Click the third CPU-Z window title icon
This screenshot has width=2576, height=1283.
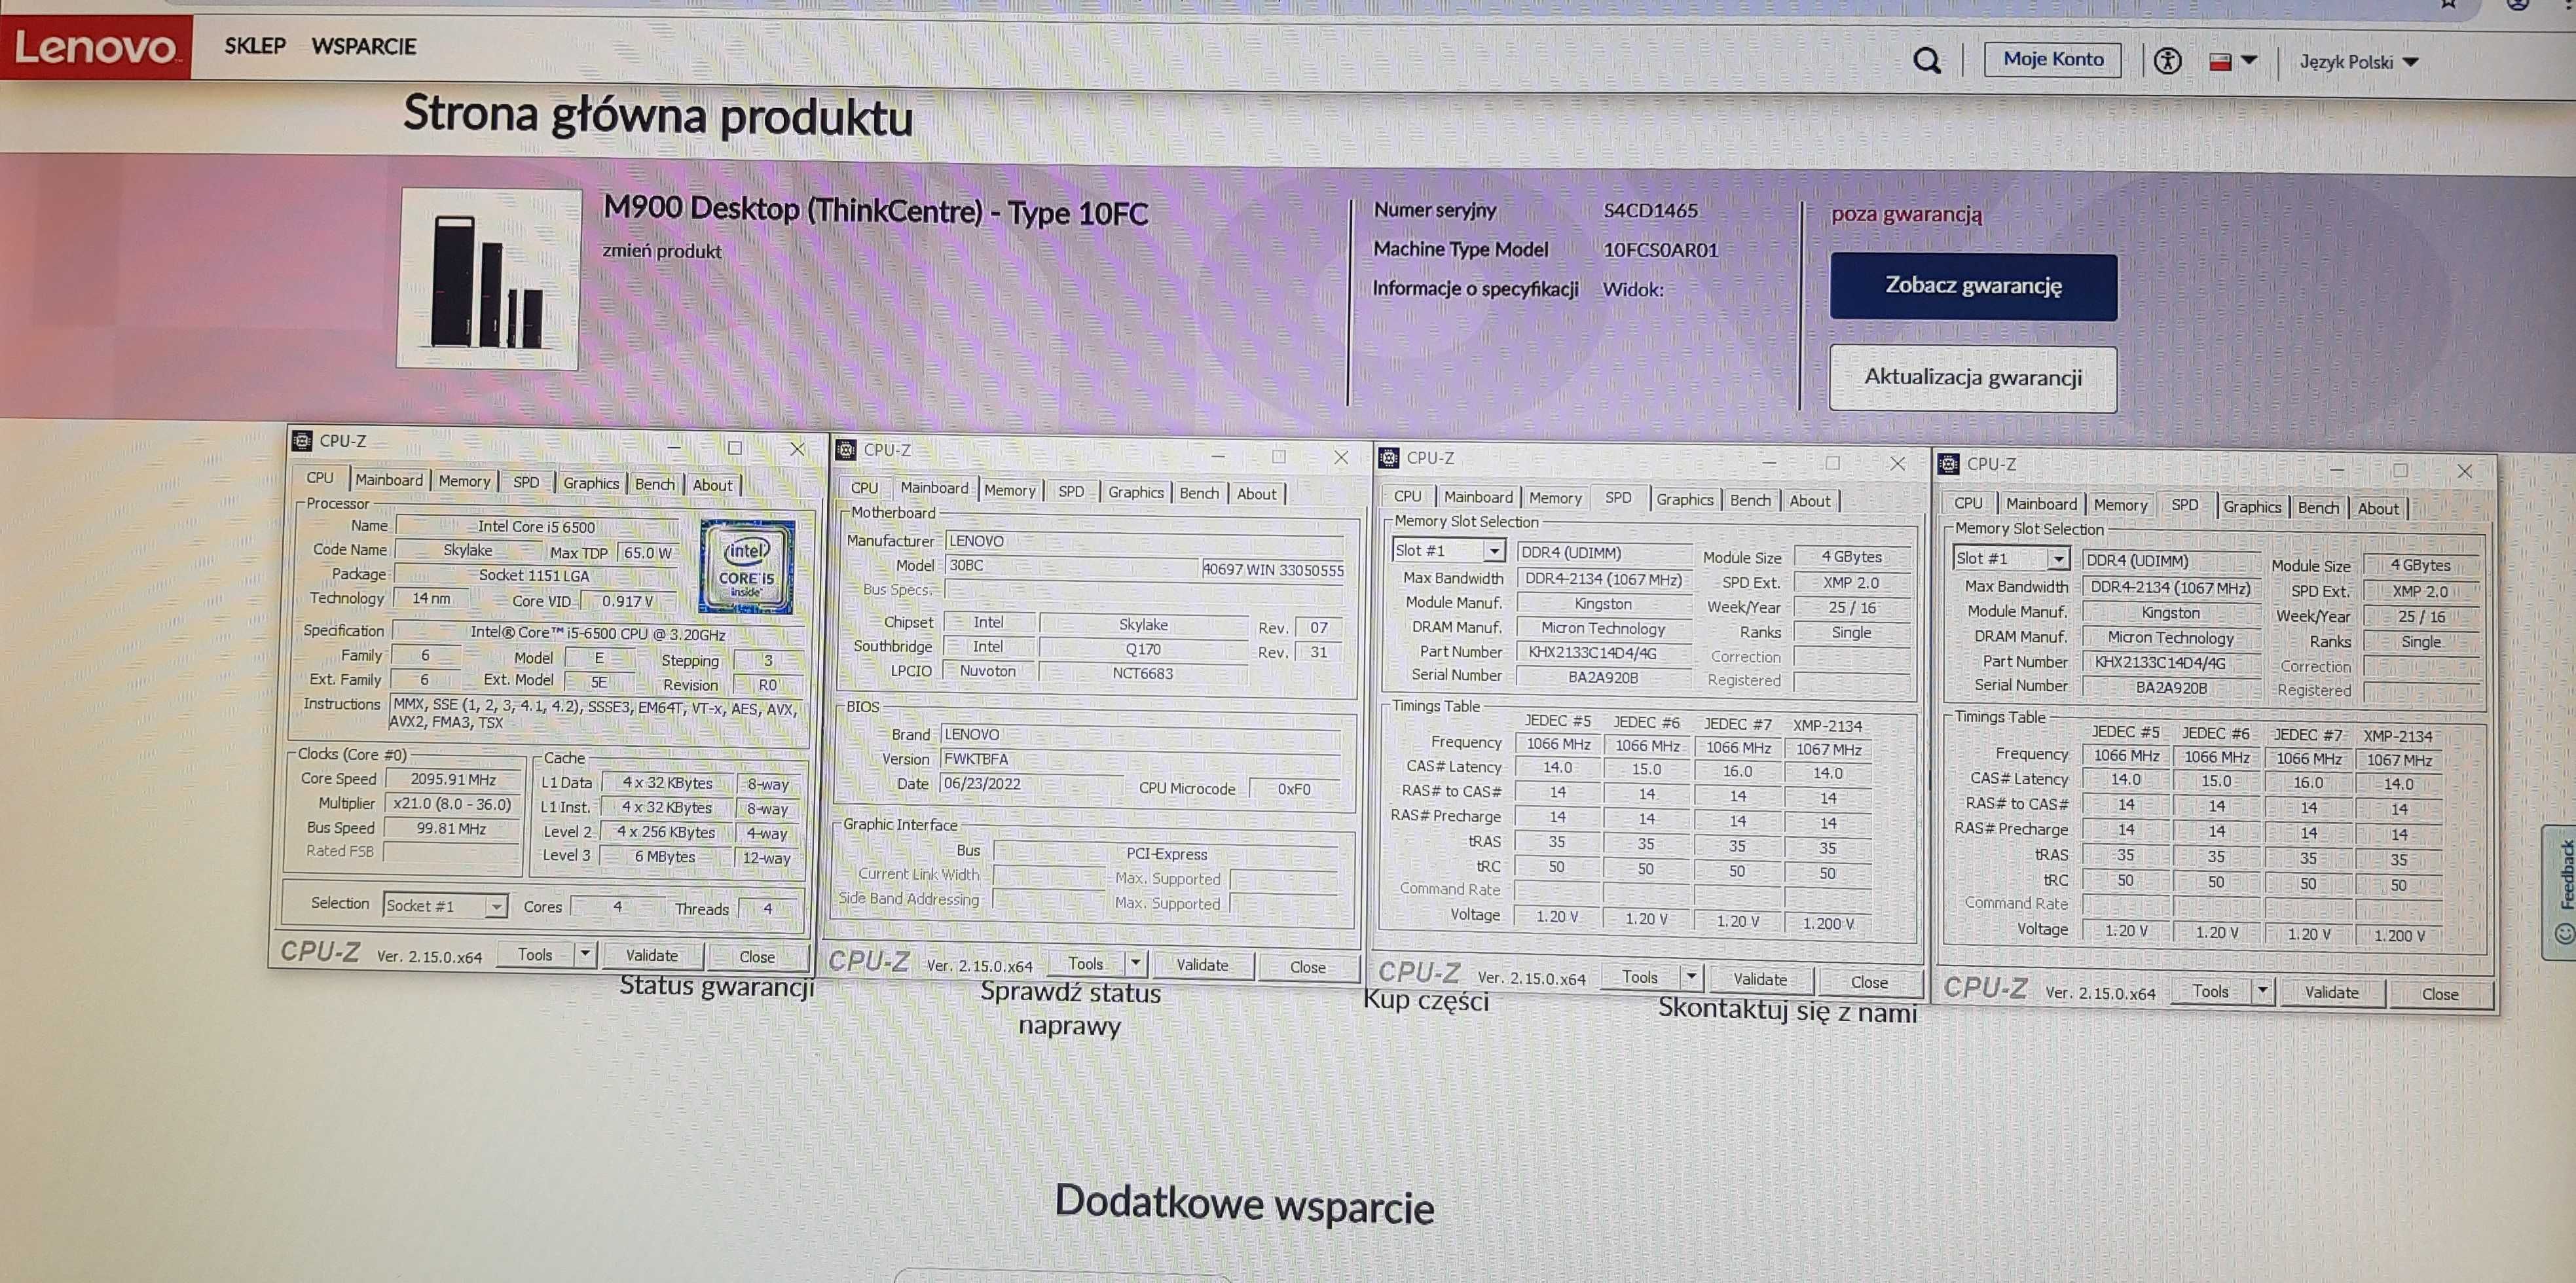click(x=1389, y=458)
